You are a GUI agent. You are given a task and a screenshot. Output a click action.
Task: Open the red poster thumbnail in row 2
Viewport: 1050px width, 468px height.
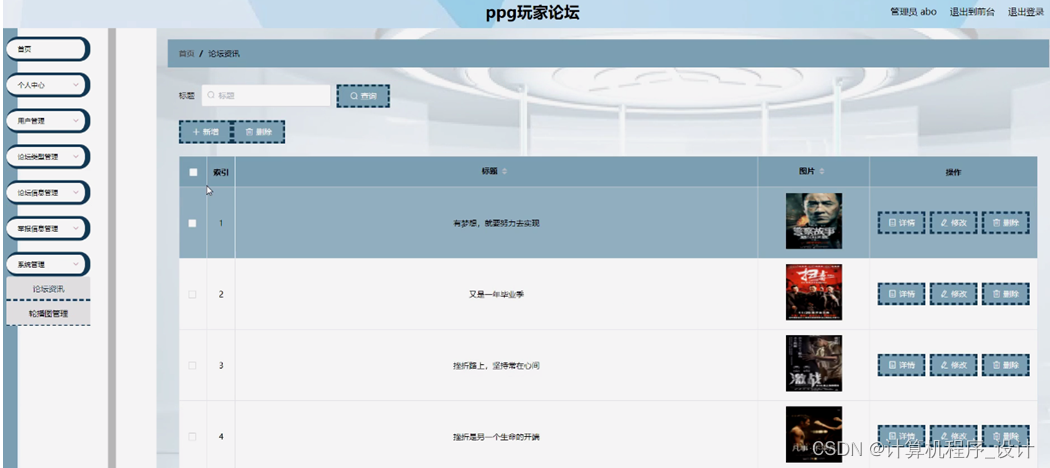pos(814,292)
